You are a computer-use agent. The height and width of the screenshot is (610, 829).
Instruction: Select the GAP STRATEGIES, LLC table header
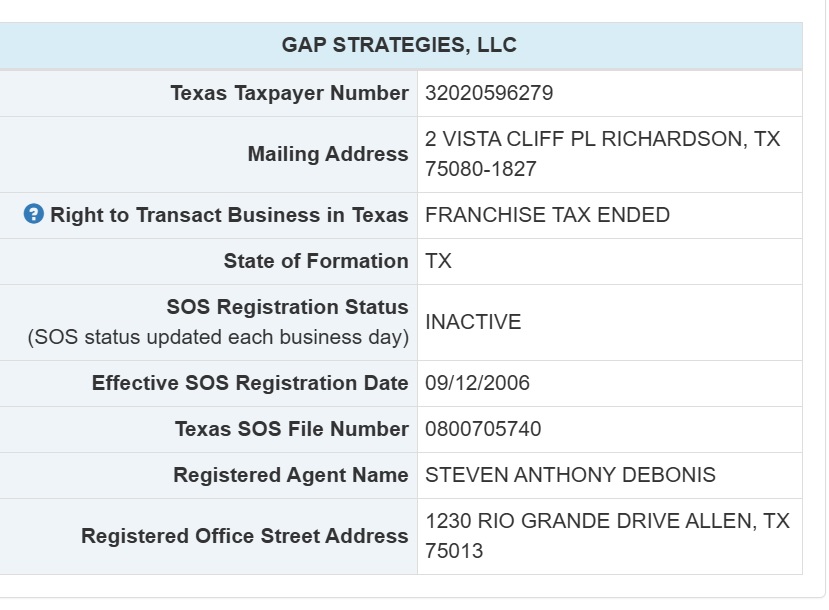click(399, 45)
